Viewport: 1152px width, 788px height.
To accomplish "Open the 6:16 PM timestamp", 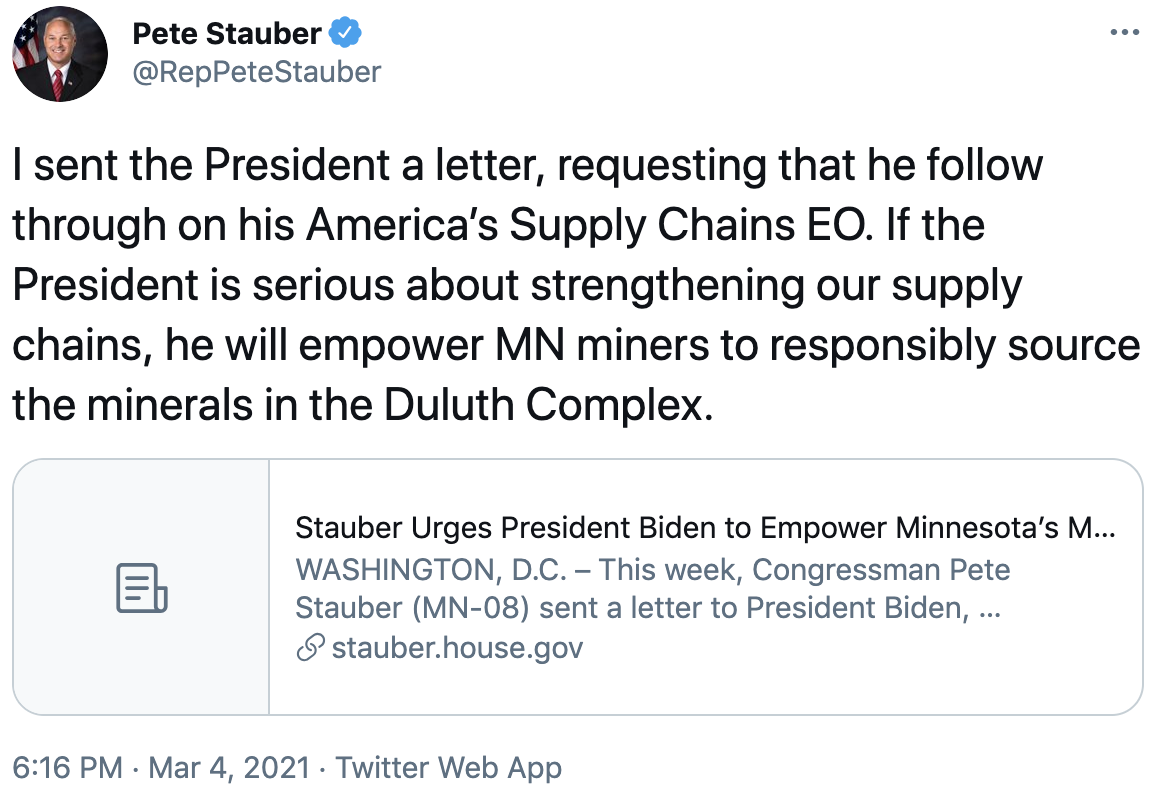I will 68,768.
